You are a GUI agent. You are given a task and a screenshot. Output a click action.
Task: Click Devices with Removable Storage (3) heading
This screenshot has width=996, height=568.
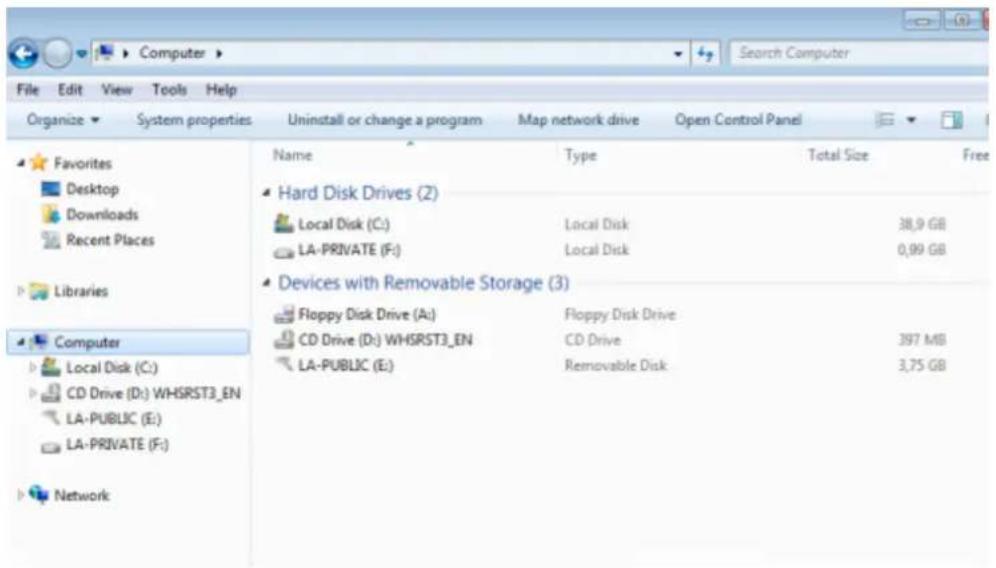coord(424,283)
